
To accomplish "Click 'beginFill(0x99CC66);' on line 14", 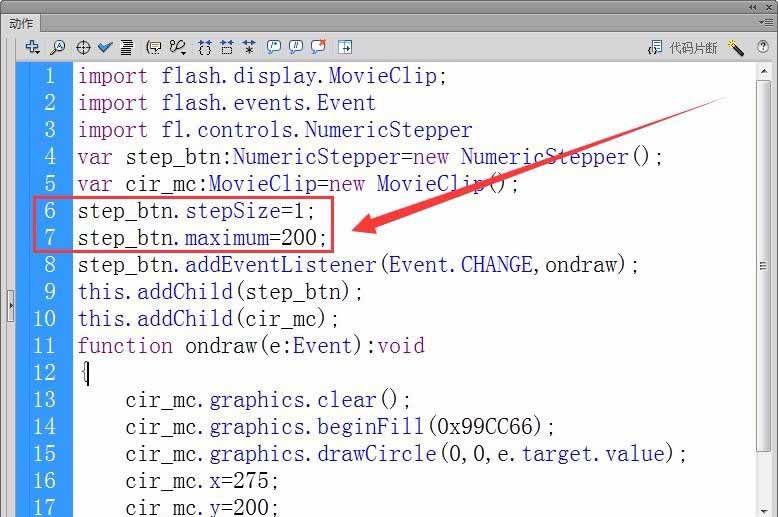I will 436,426.
